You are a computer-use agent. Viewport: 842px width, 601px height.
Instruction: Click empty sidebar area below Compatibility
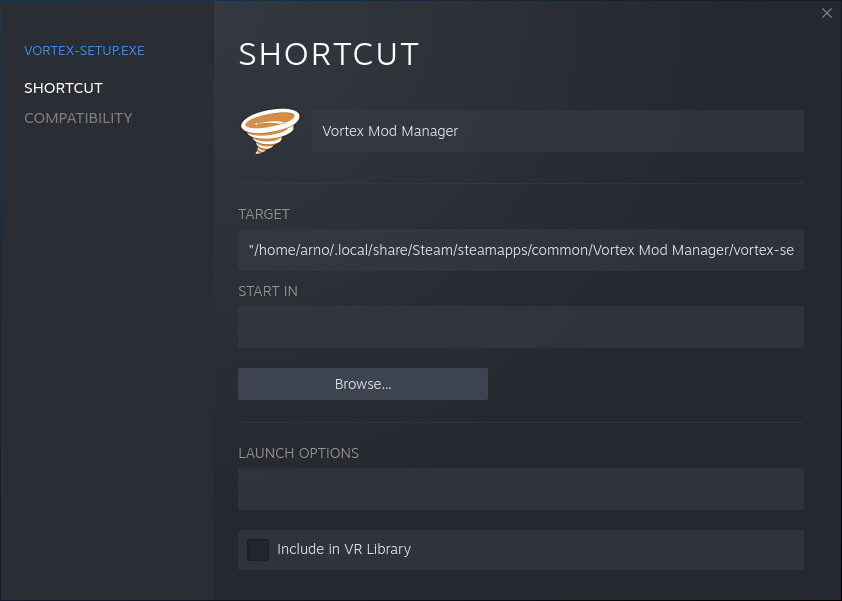point(107,350)
